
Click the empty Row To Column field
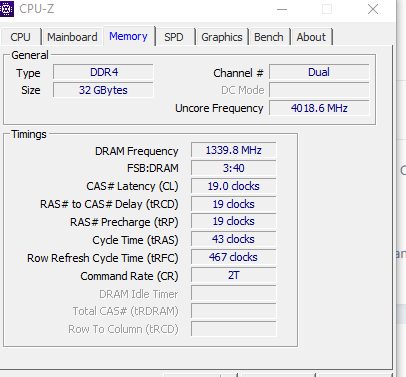click(234, 329)
